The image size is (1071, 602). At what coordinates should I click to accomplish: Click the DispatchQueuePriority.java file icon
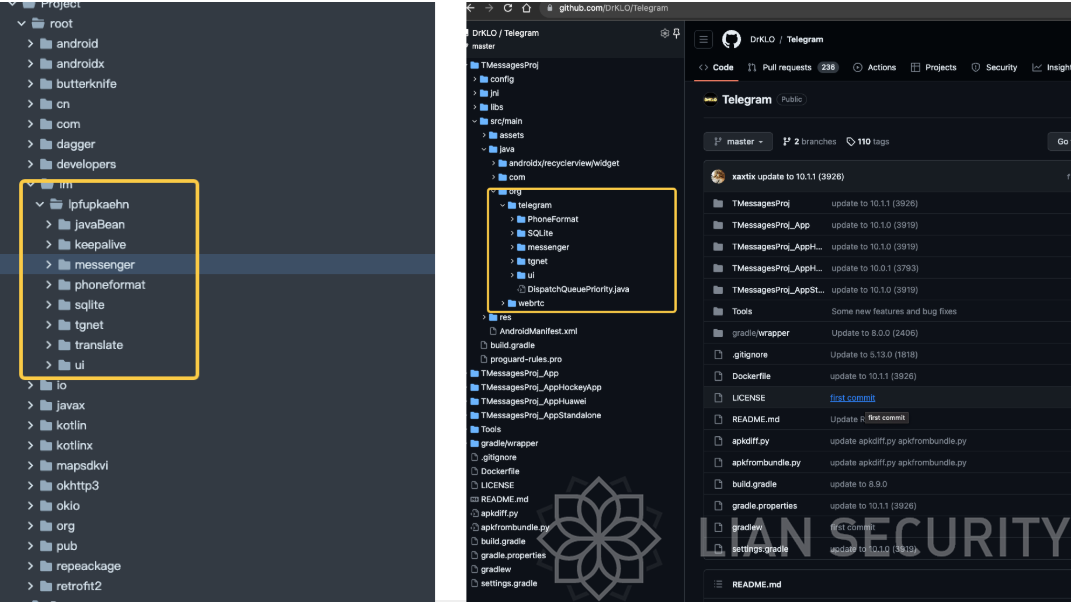pos(521,289)
